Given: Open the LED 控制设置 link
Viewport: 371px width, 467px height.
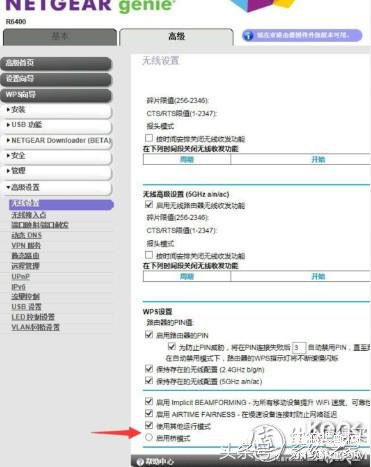Looking at the screenshot, I should [33, 317].
